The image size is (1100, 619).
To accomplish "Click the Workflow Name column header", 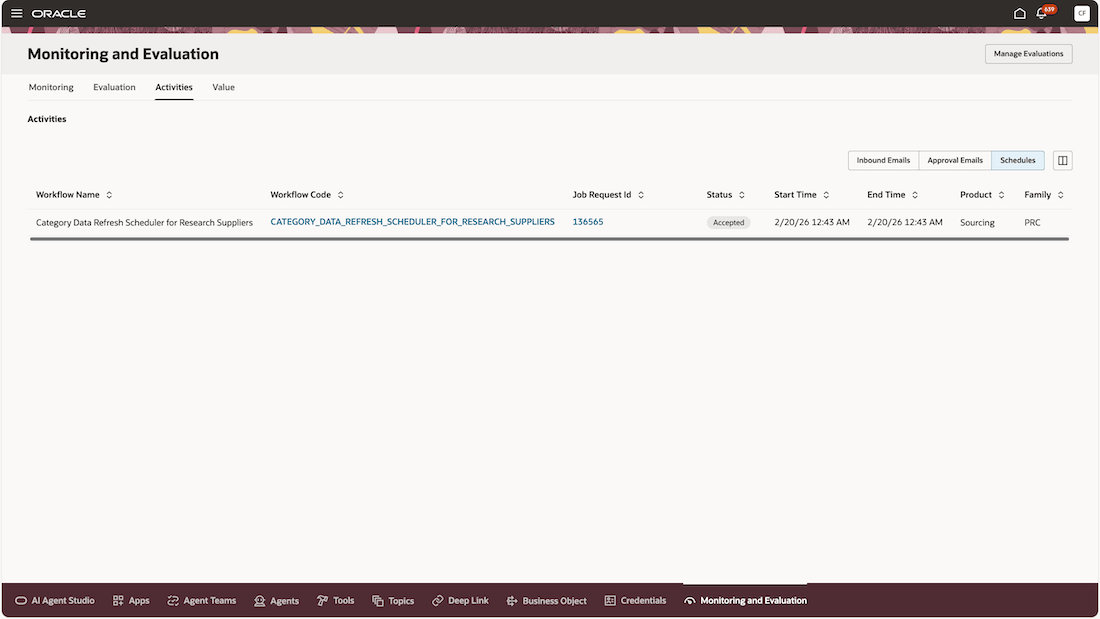I will tap(68, 195).
